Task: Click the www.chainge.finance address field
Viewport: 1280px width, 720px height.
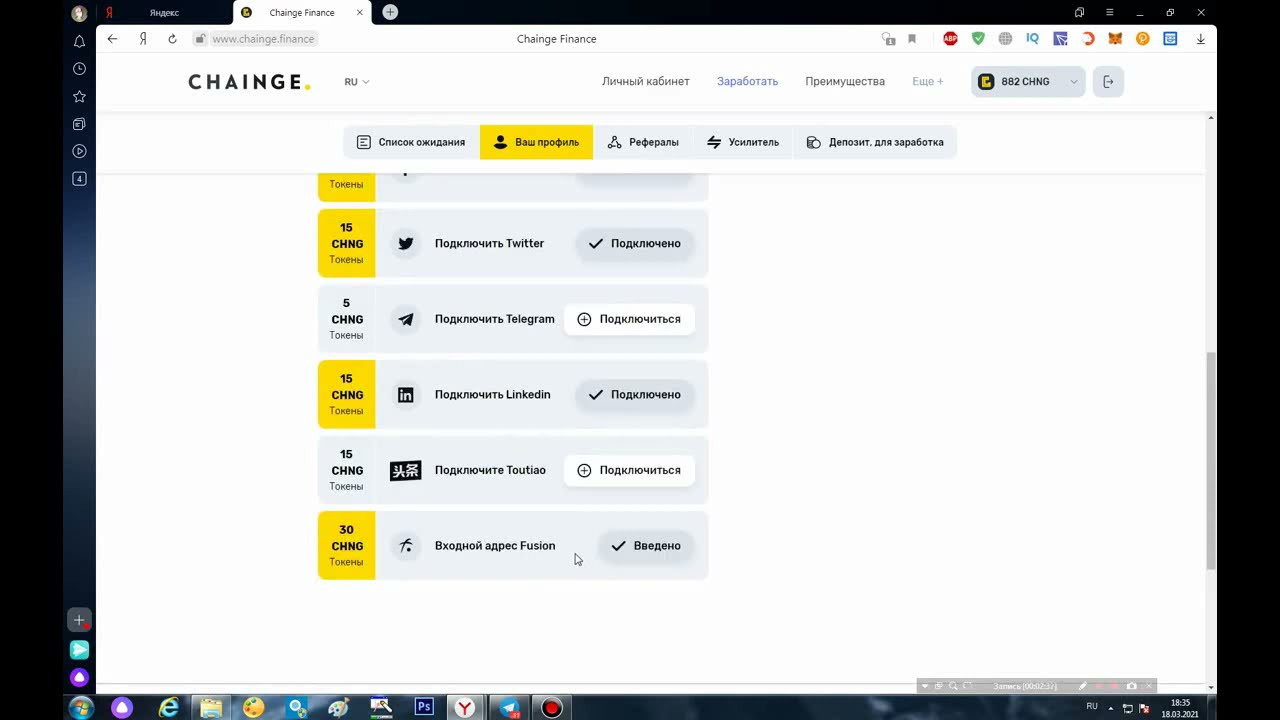Action: (x=263, y=39)
